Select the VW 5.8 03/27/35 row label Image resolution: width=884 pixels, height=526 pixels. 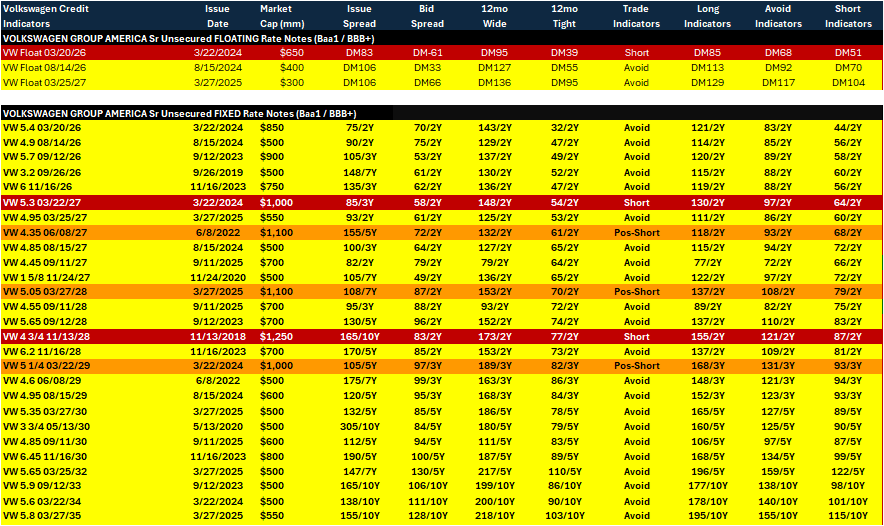tap(42, 516)
